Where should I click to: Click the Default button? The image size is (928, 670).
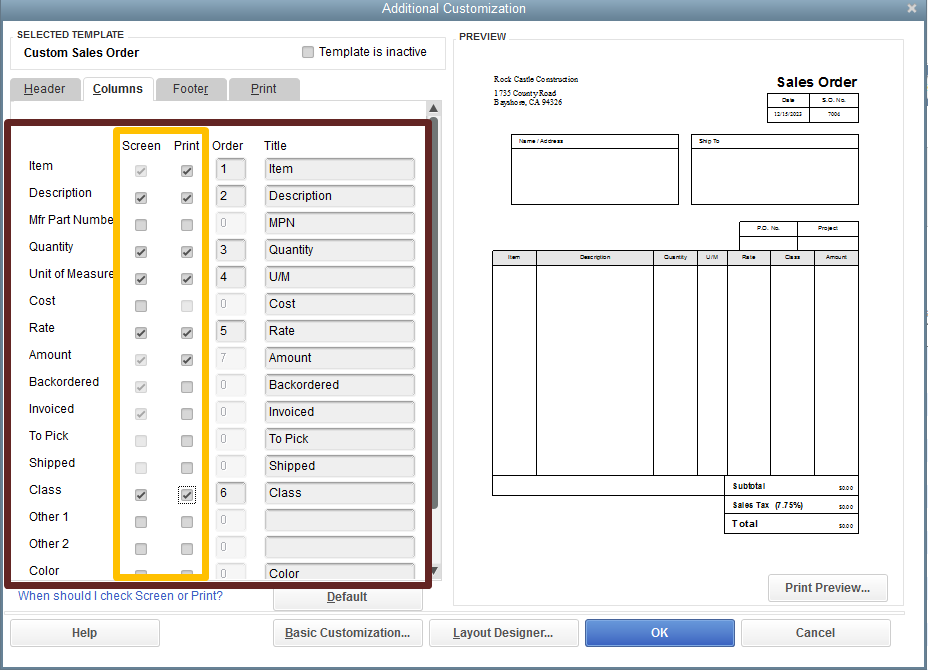click(347, 598)
